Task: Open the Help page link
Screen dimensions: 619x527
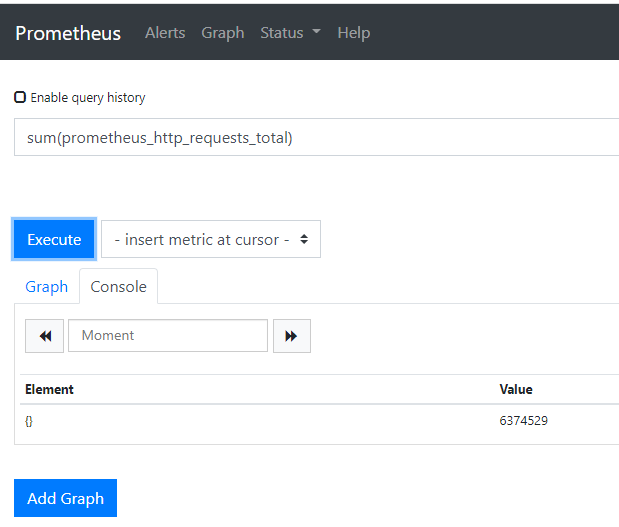Action: pyautogui.click(x=353, y=33)
